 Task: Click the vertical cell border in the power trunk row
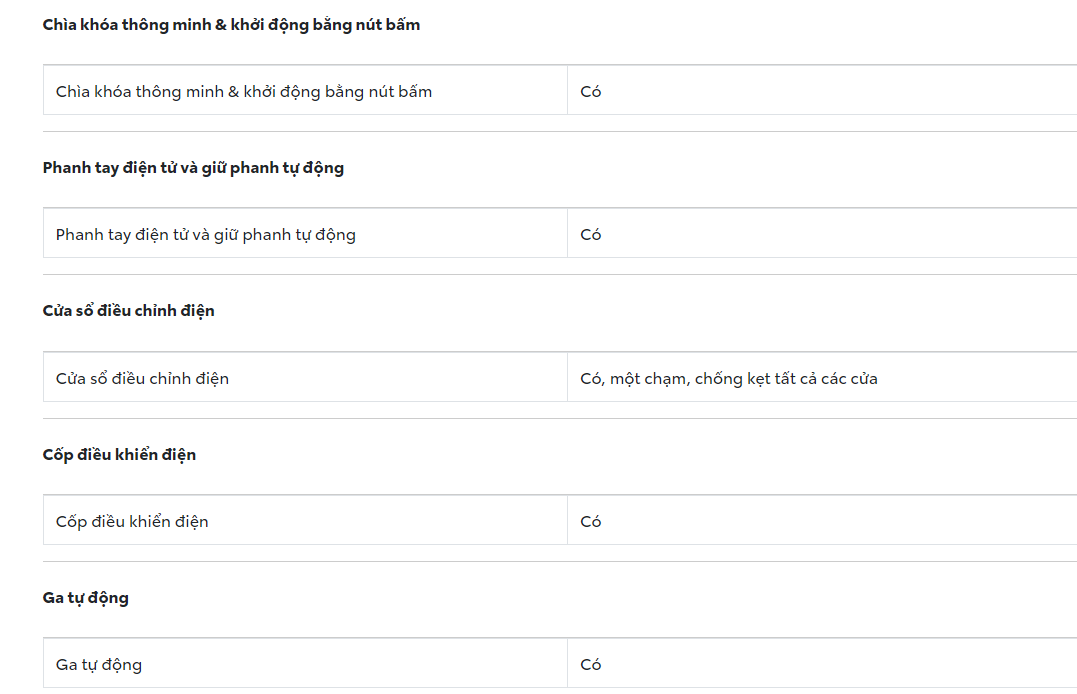(x=567, y=520)
